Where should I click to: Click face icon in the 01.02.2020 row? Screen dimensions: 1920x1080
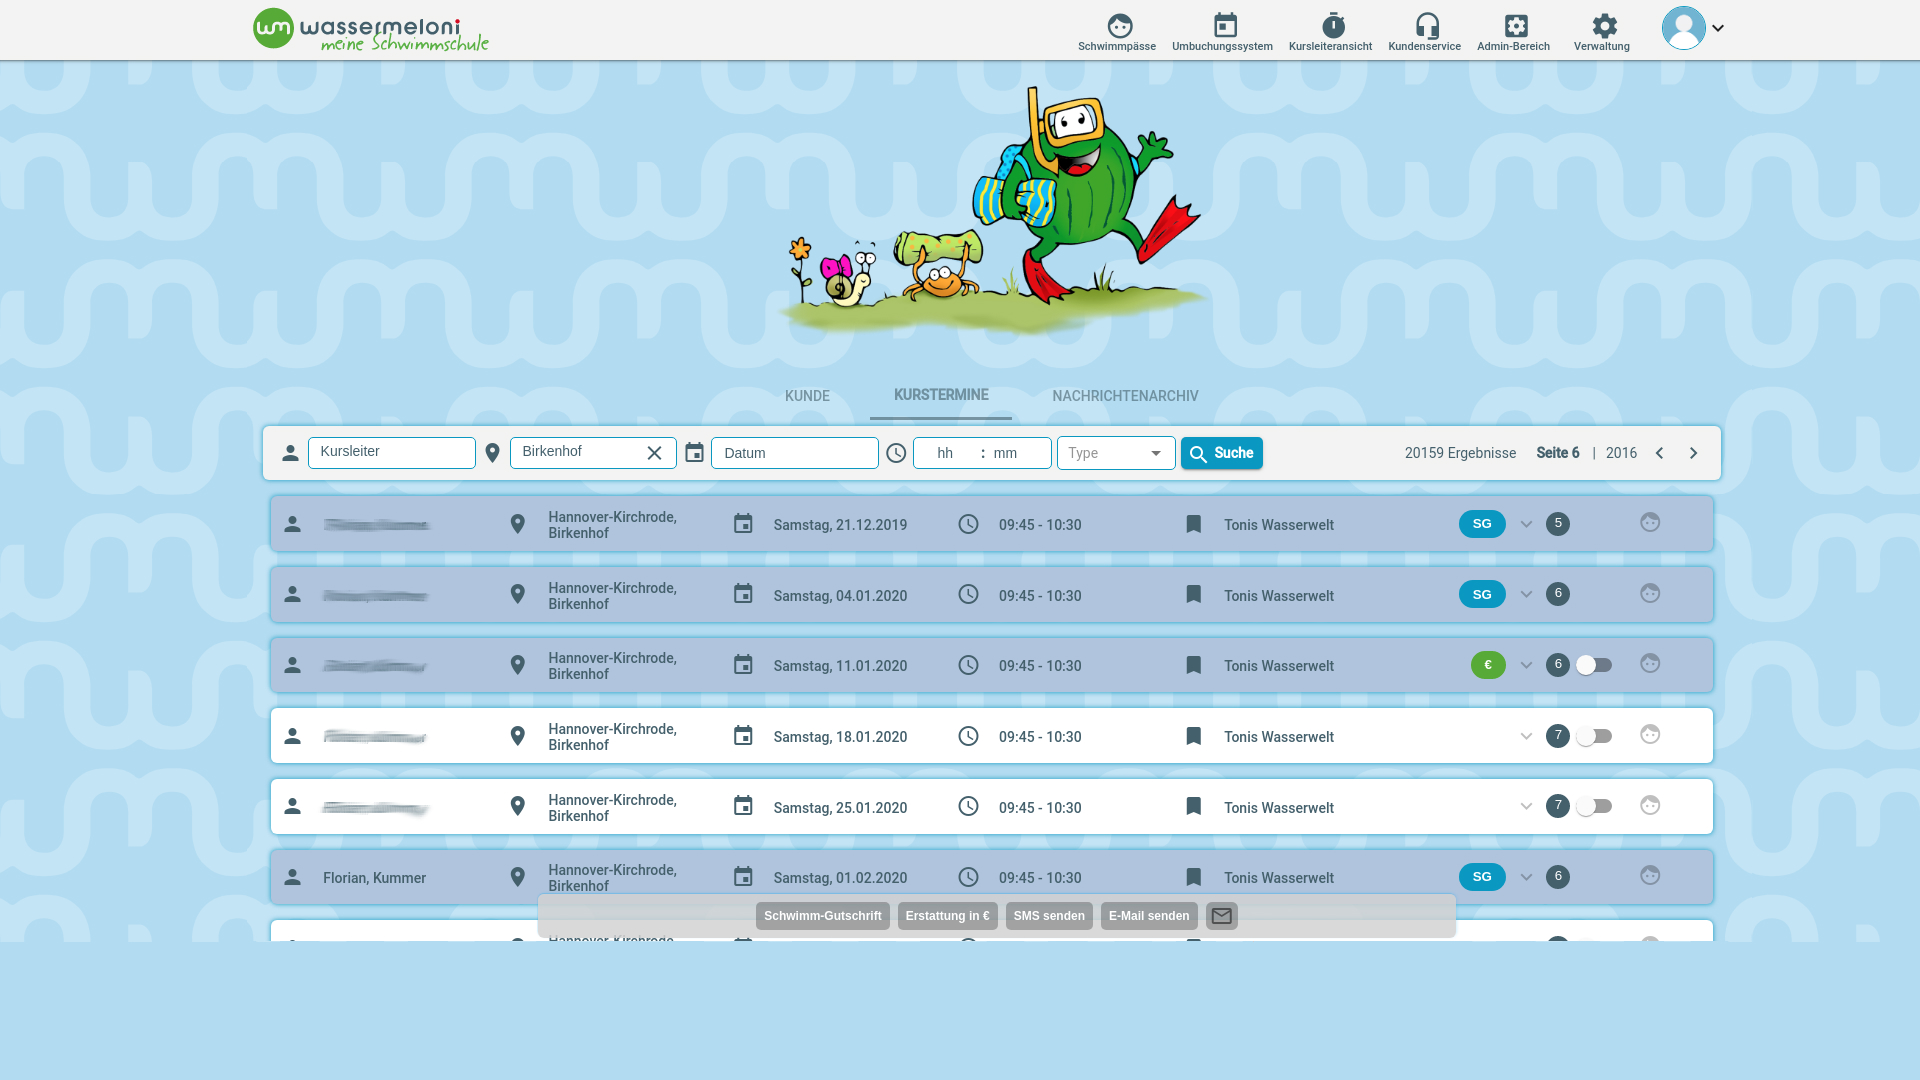(1650, 875)
